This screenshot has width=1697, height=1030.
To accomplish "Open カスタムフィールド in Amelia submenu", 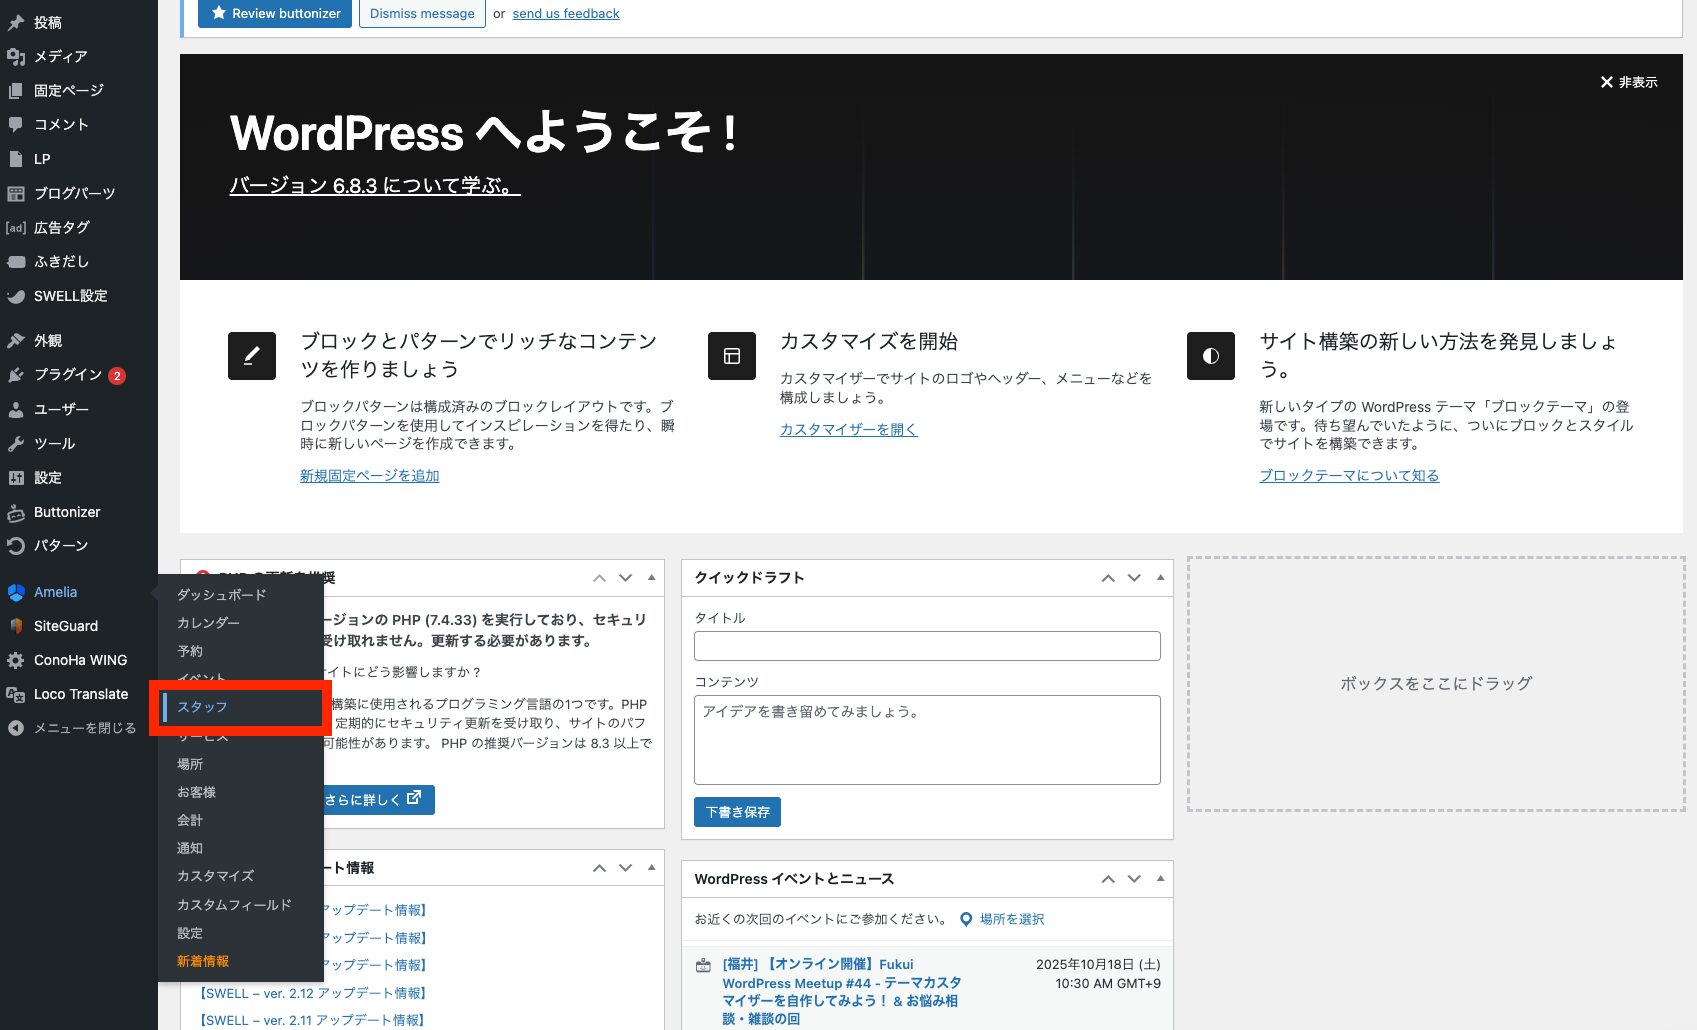I will click(x=234, y=904).
